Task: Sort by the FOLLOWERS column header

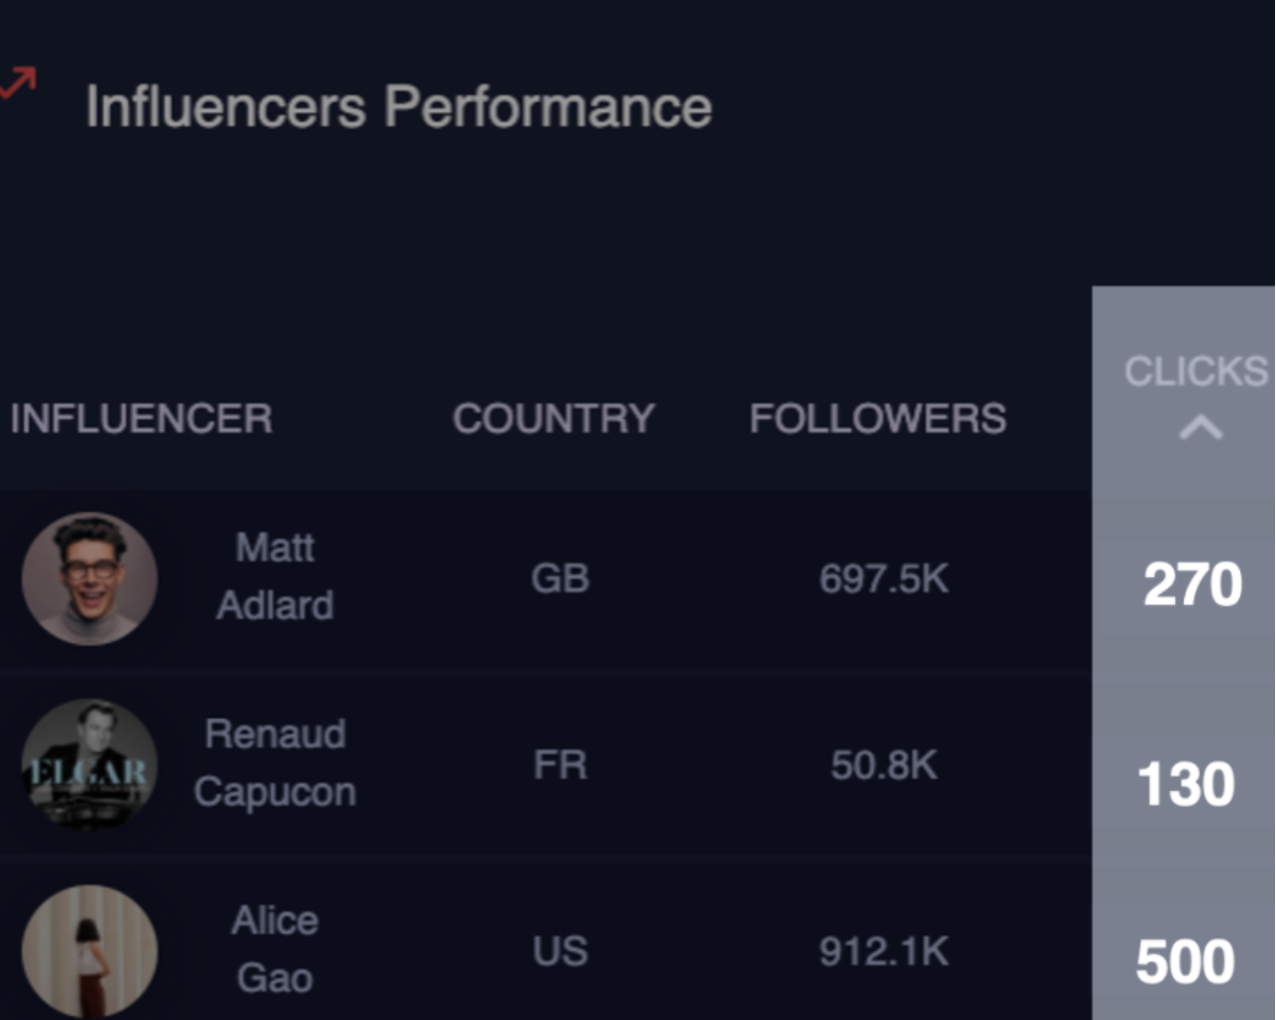Action: pos(878,419)
